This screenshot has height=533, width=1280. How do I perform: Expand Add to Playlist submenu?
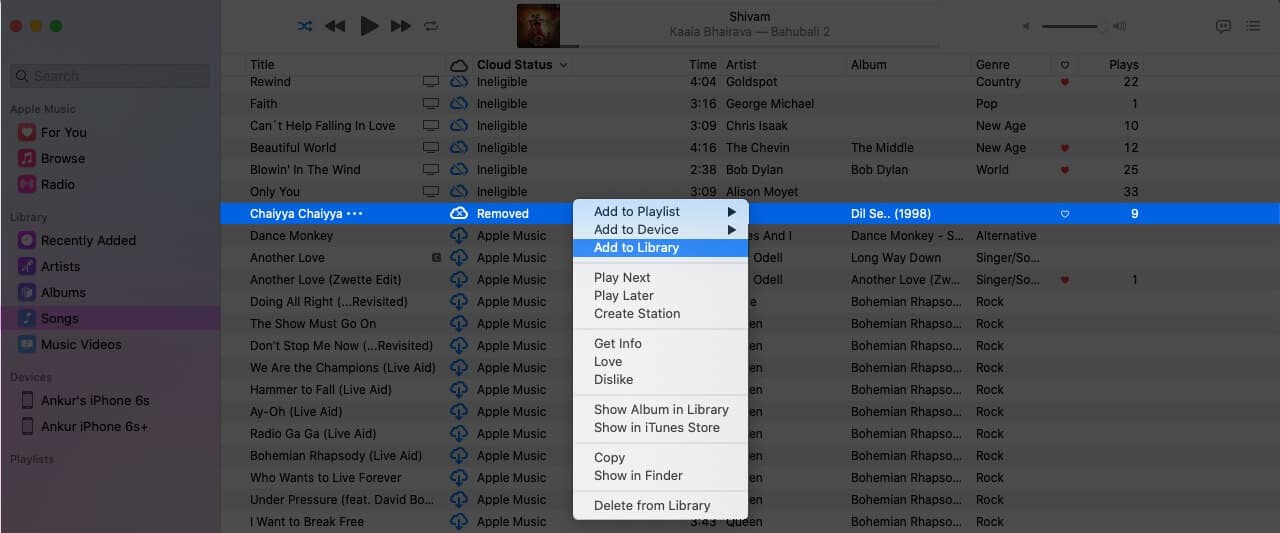660,211
